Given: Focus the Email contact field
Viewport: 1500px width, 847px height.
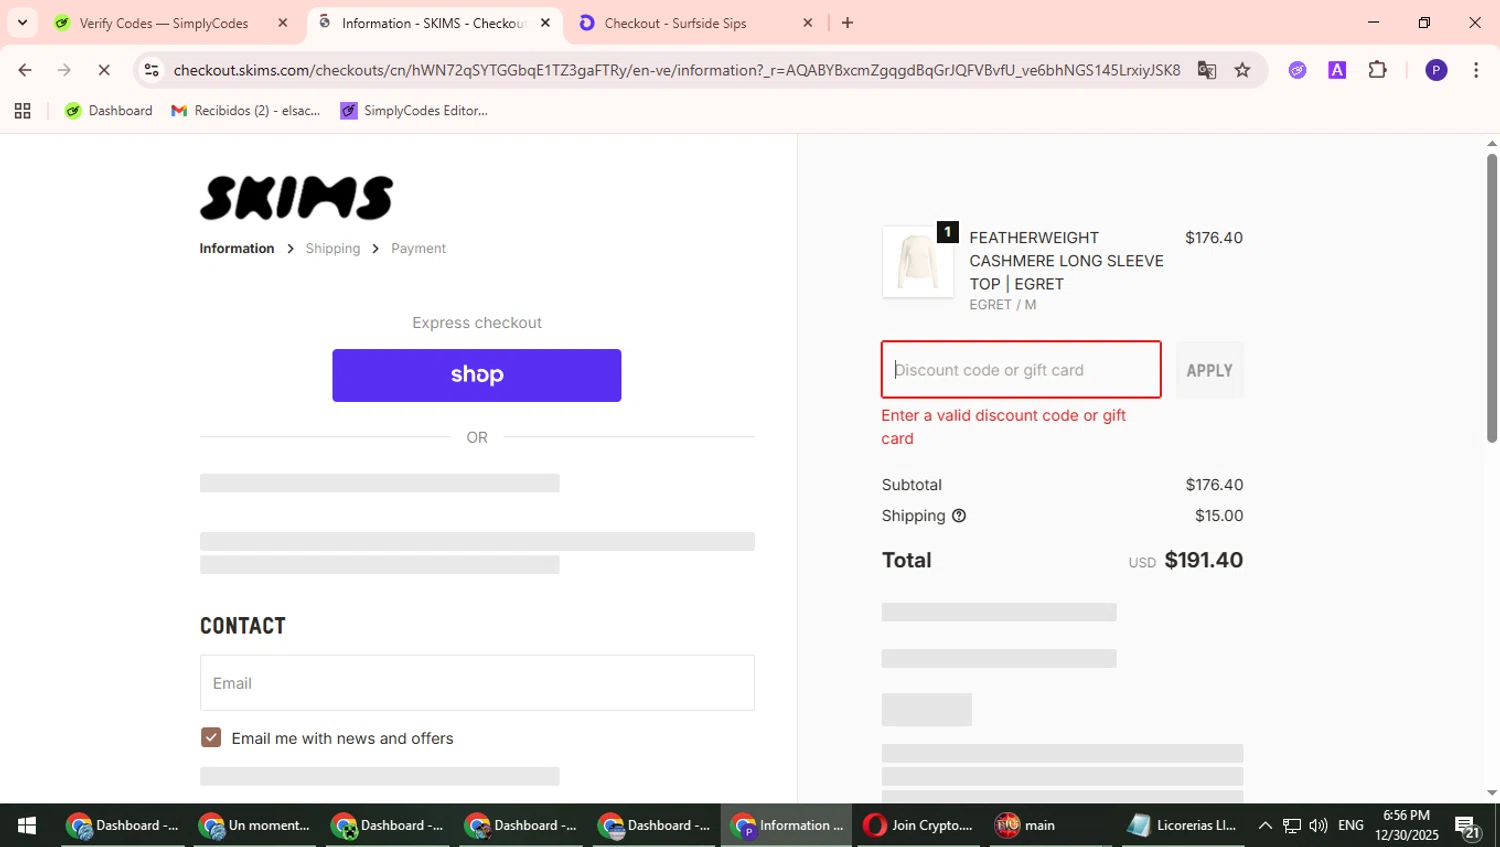Looking at the screenshot, I should tap(477, 683).
